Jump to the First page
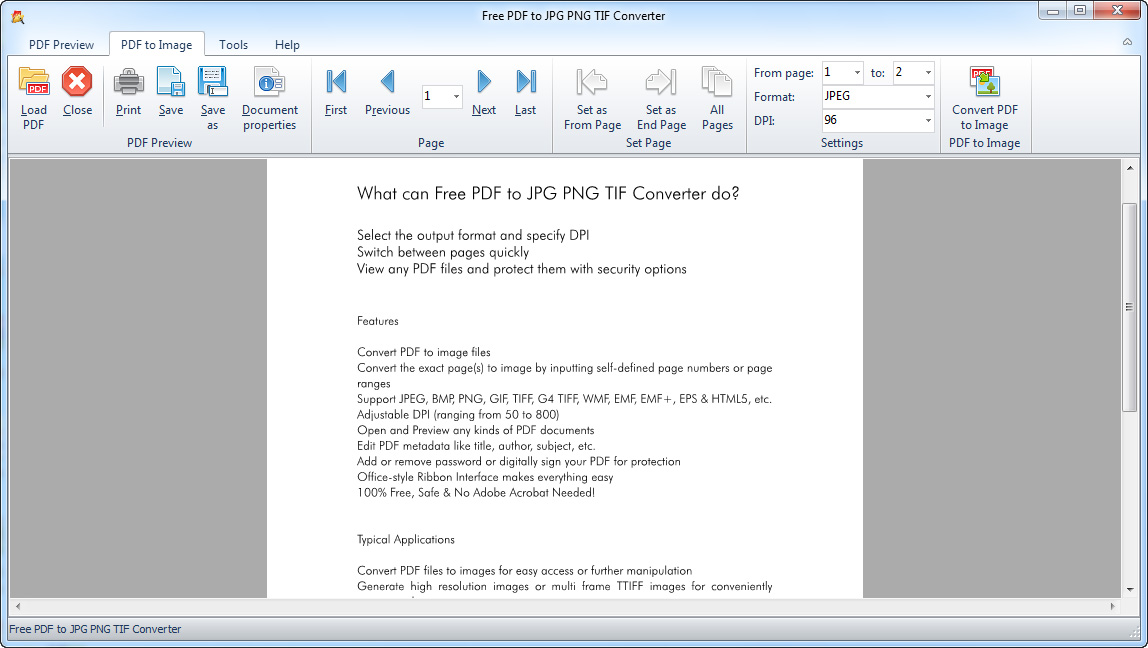The image size is (1148, 648). coord(336,81)
